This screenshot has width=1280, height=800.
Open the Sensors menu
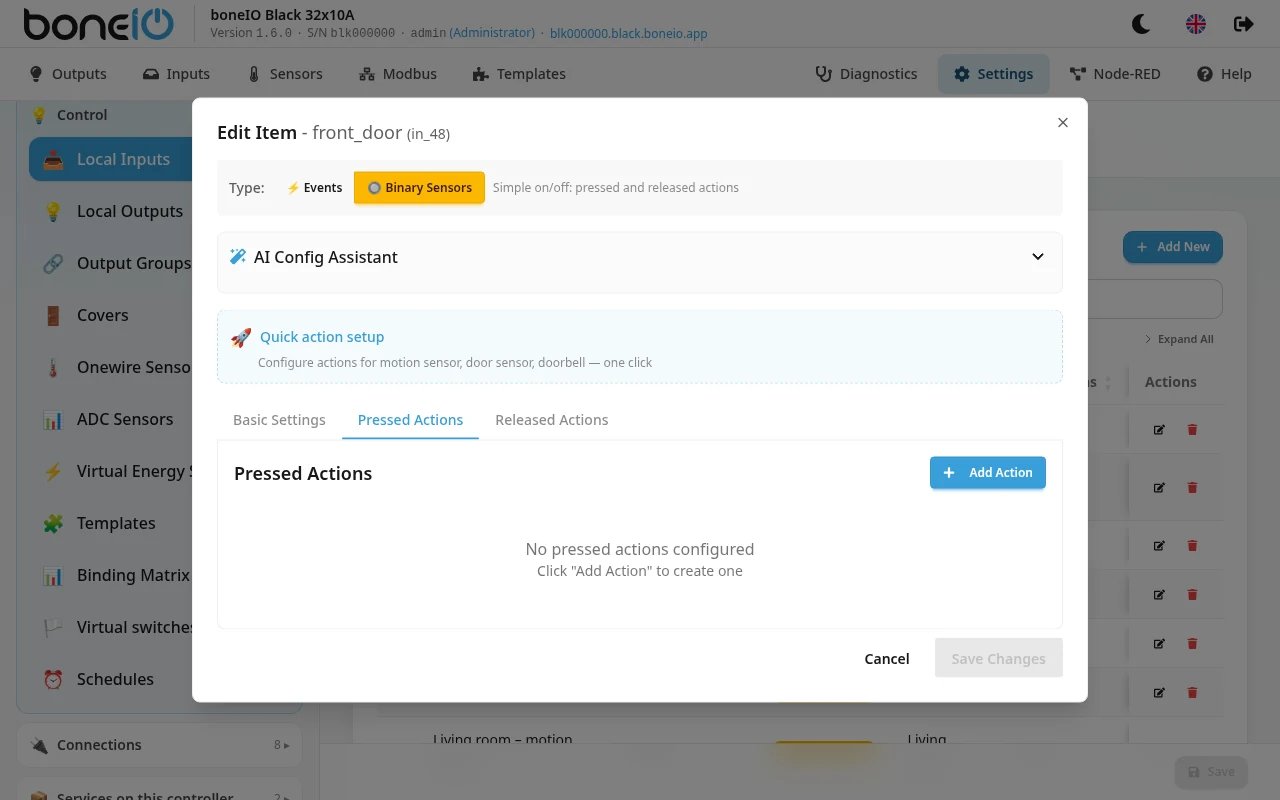[285, 74]
